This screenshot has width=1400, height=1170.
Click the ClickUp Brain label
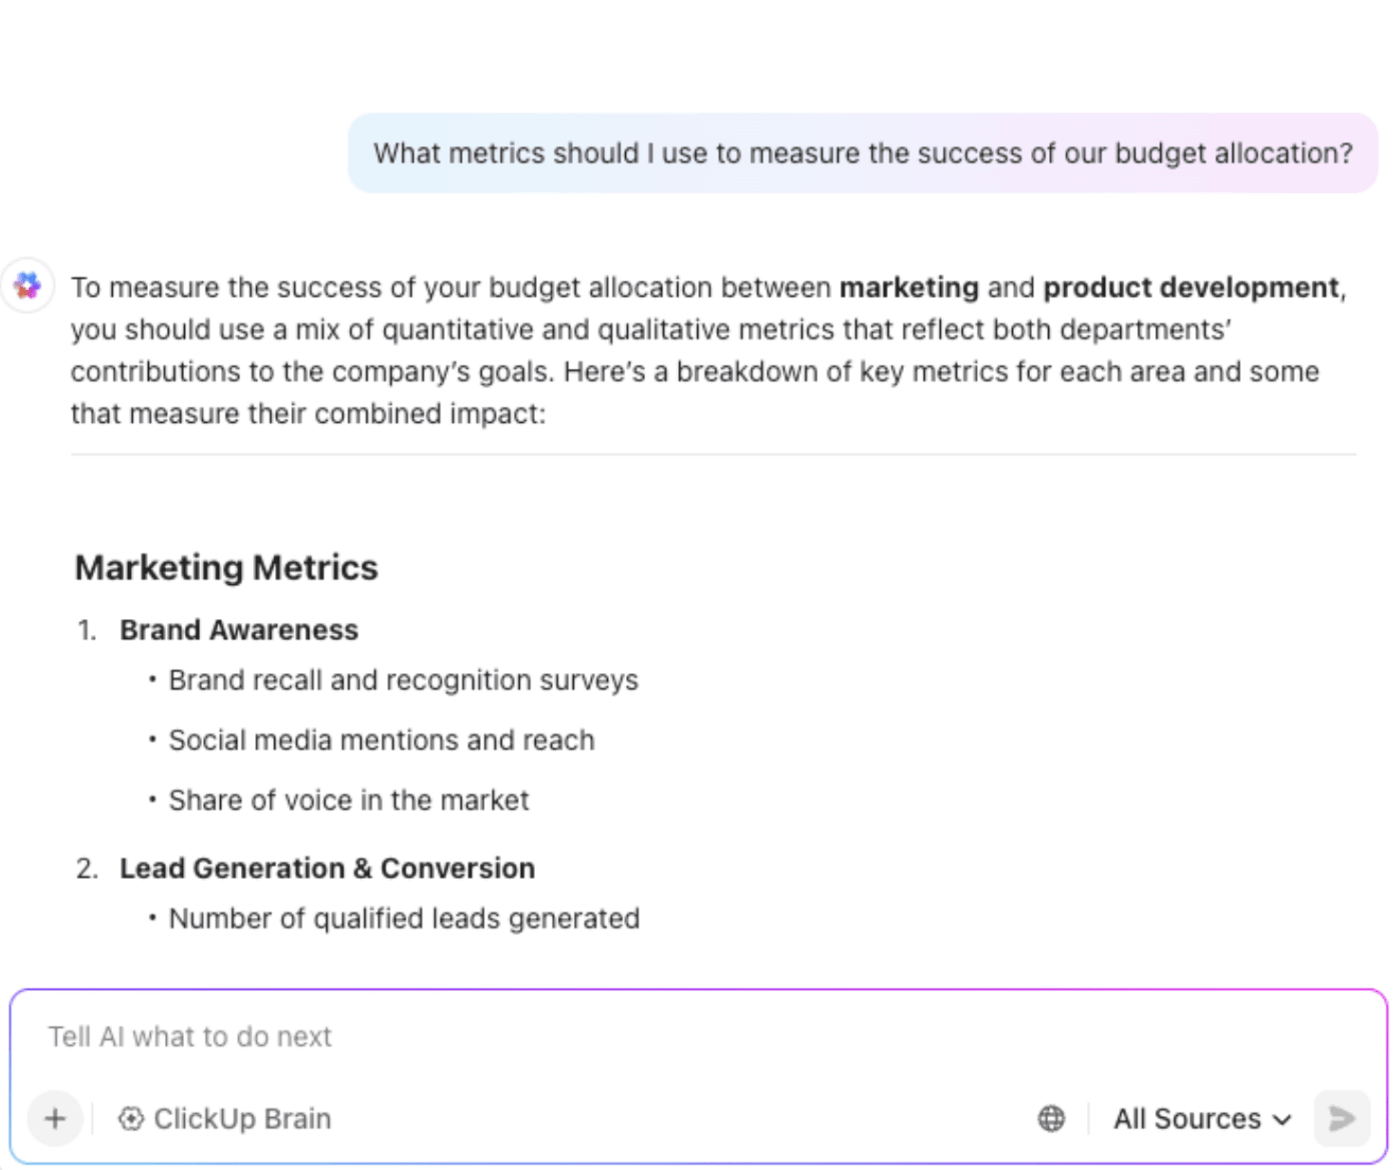pos(241,1118)
